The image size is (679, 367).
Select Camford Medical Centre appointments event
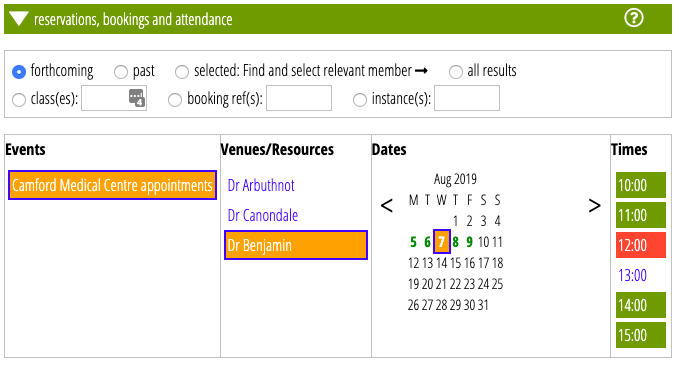(112, 185)
